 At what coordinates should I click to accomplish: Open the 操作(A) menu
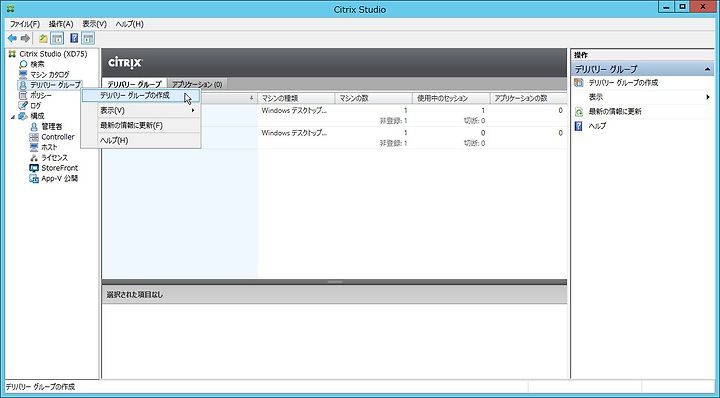click(x=61, y=24)
